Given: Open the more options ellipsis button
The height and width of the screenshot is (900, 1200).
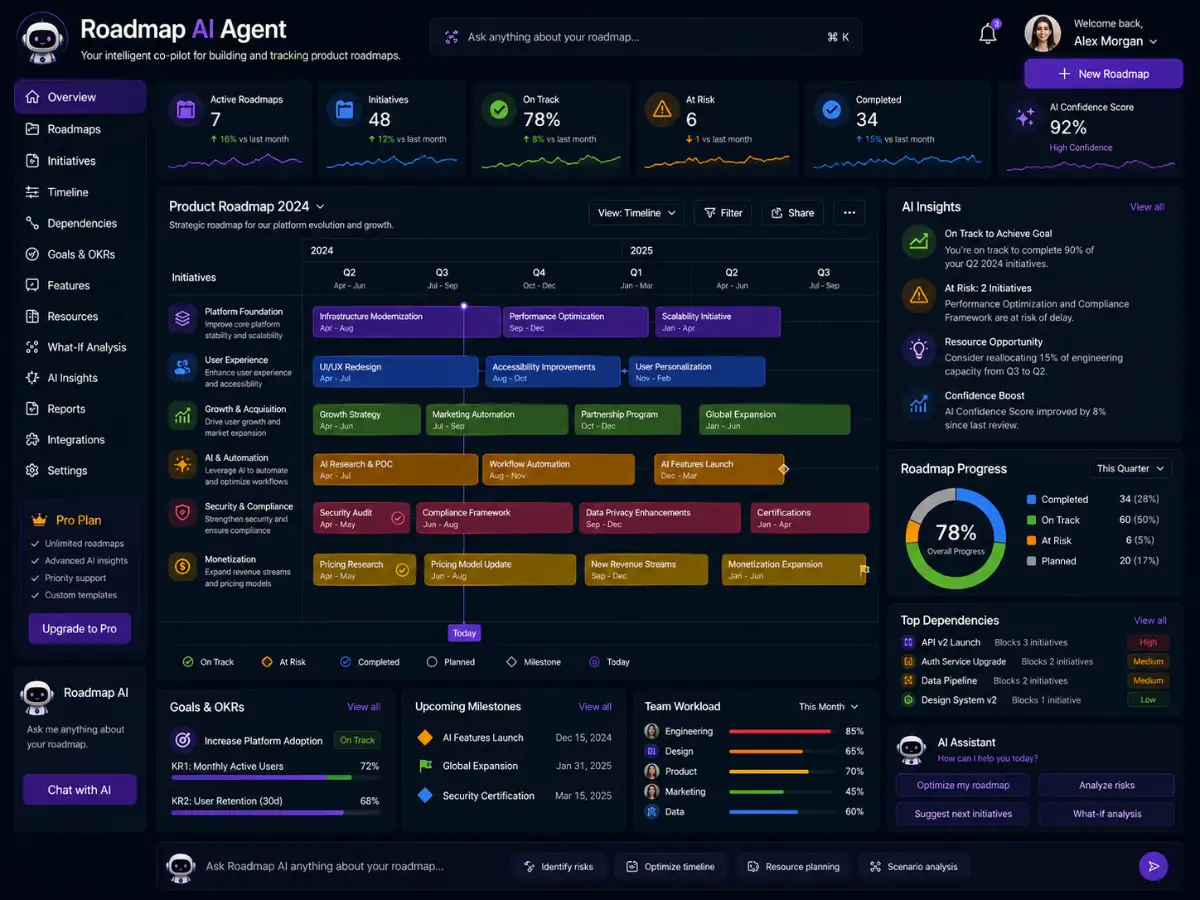Looking at the screenshot, I should [849, 212].
